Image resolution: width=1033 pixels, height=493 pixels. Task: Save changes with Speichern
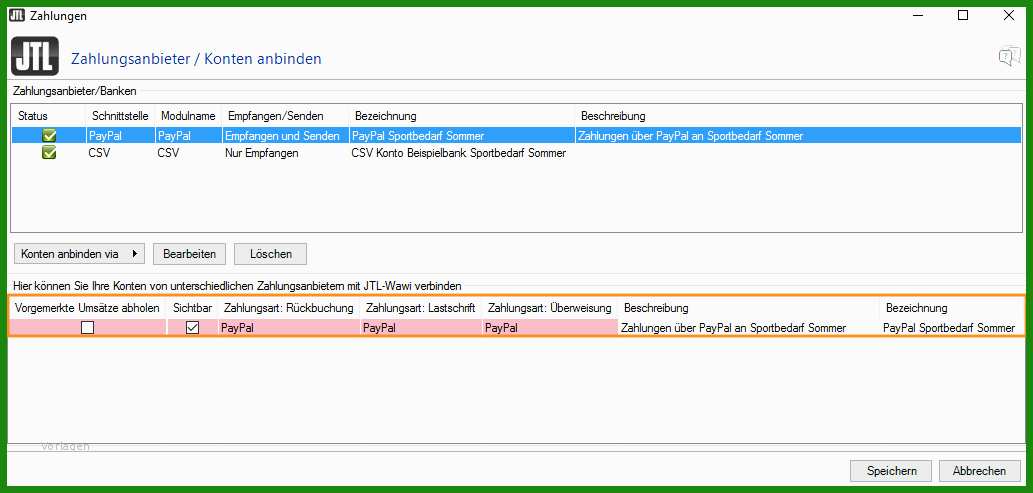891,471
